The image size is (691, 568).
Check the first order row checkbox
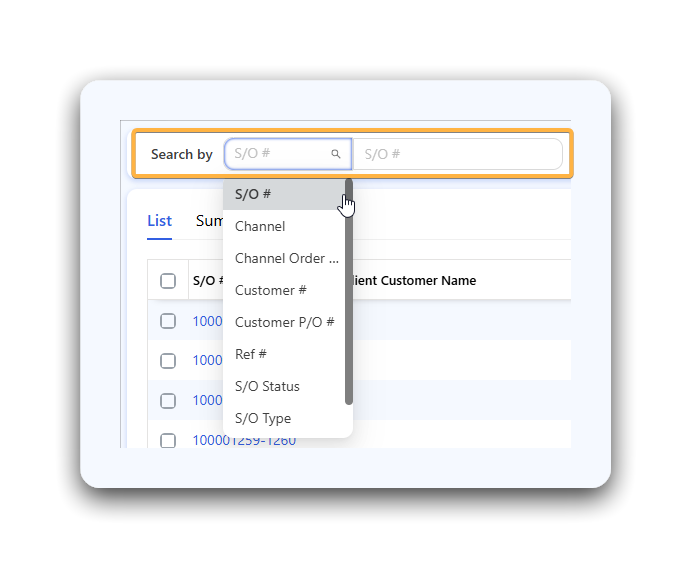coord(168,321)
